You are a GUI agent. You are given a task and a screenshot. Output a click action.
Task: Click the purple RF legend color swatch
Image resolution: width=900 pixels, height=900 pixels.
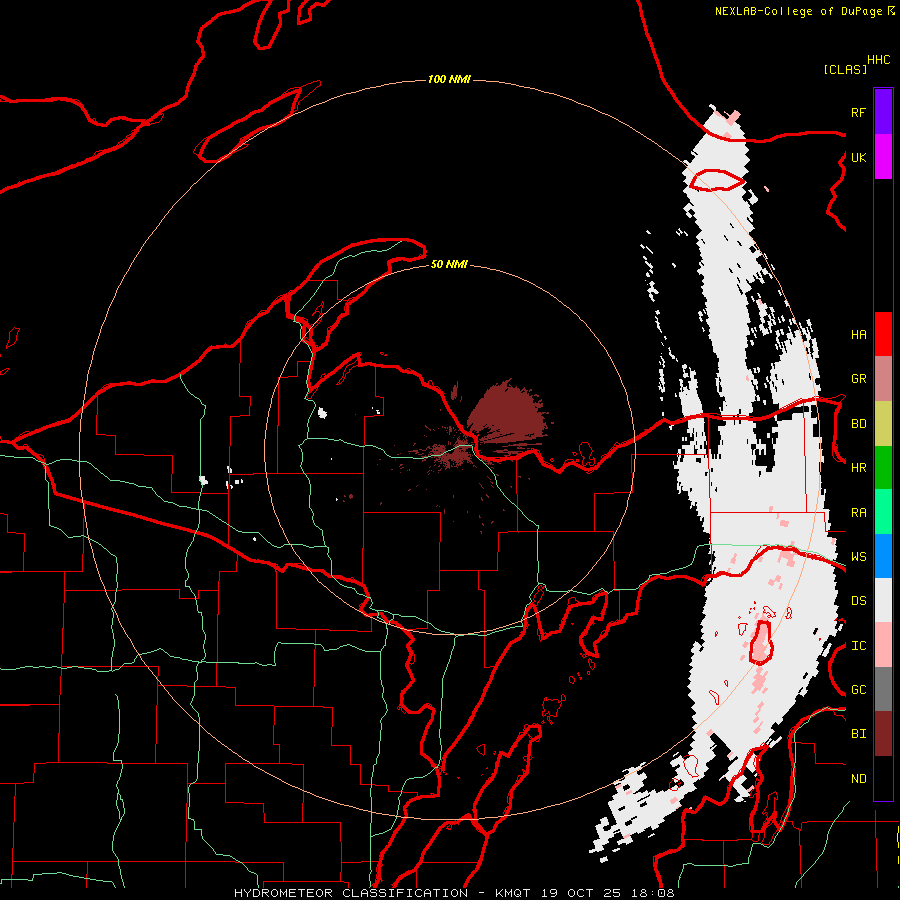pos(883,112)
